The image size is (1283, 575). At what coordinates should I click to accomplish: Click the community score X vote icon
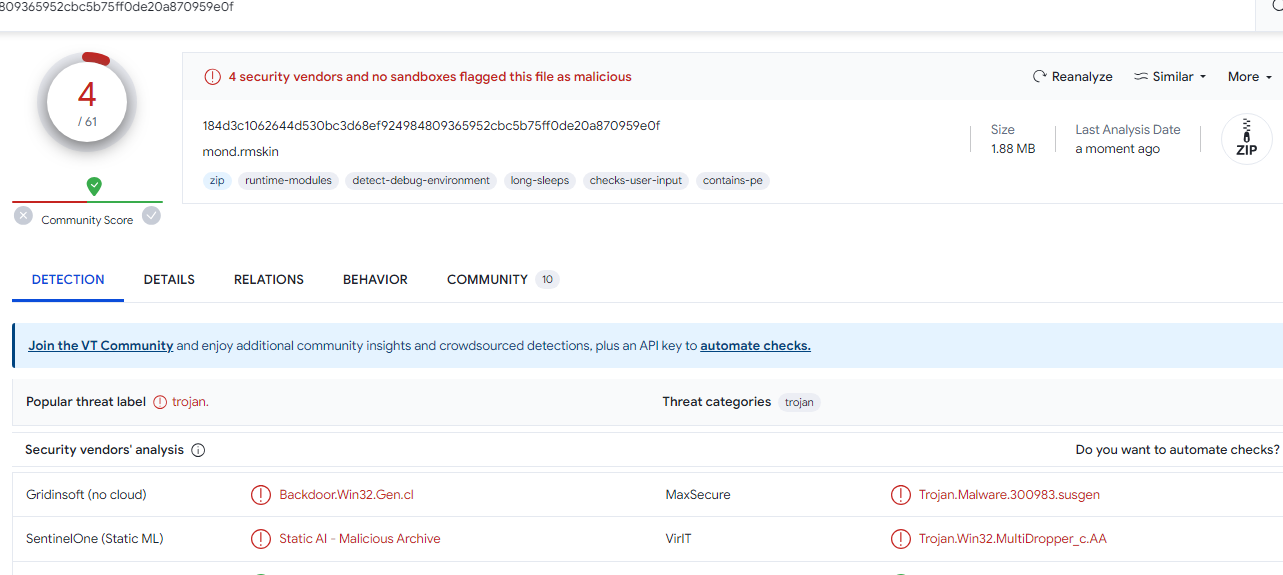(23, 215)
